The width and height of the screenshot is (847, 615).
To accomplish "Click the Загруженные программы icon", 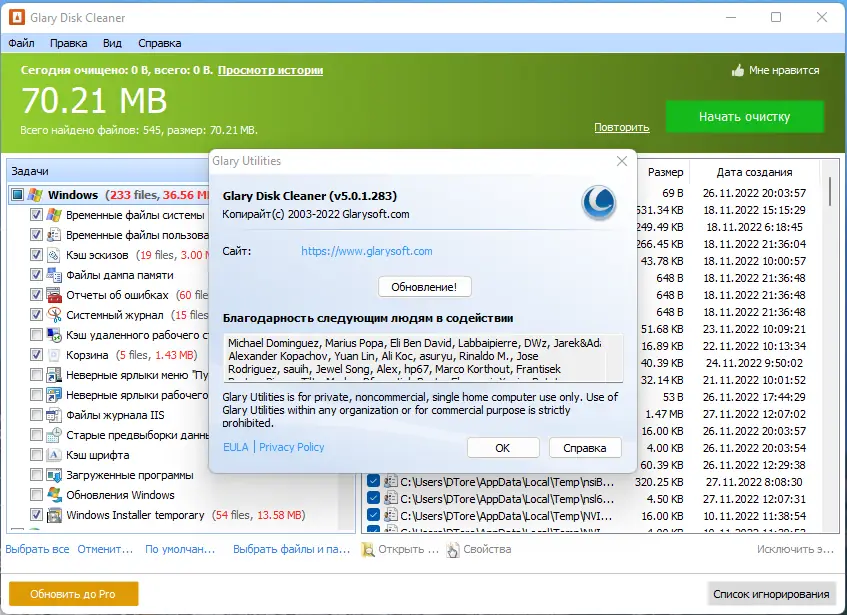I will click(x=53, y=475).
